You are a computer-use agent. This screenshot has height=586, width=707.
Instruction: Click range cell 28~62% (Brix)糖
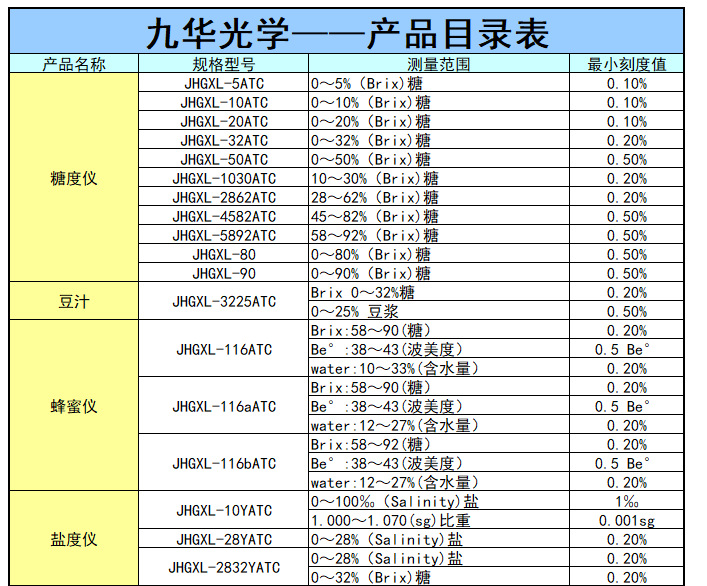(439, 197)
